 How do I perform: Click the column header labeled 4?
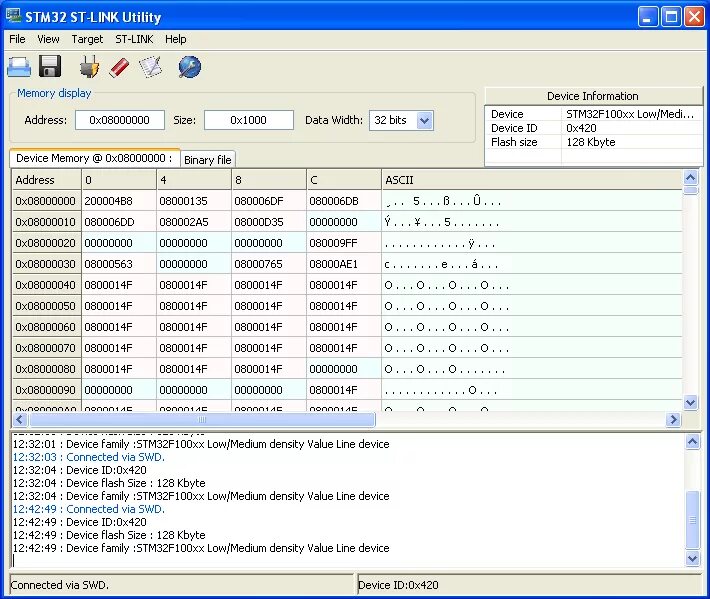point(194,180)
